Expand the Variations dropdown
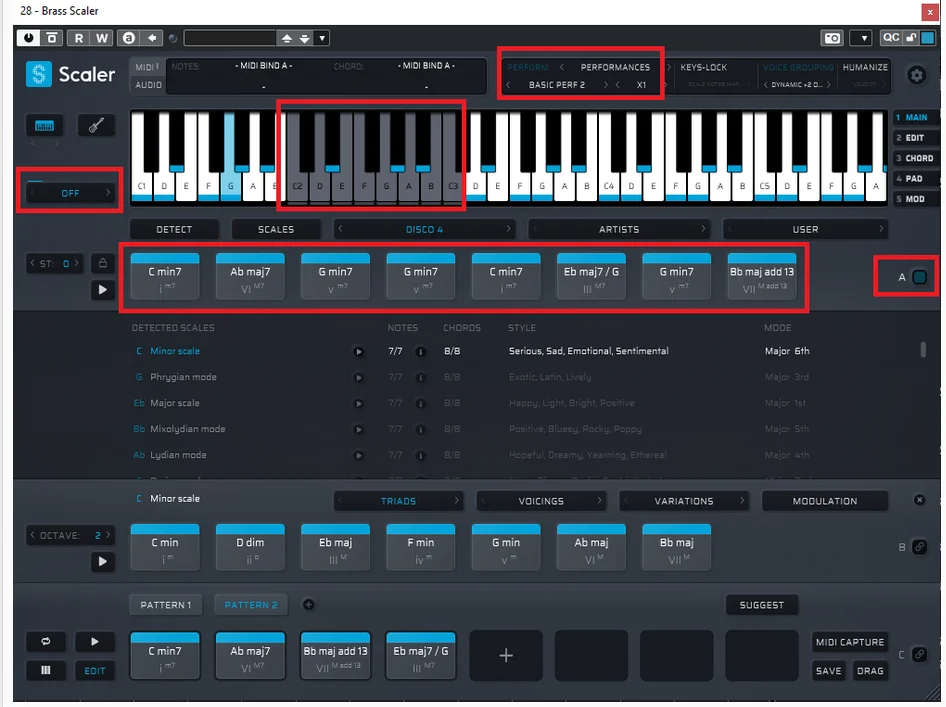The image size is (946, 707). [684, 501]
